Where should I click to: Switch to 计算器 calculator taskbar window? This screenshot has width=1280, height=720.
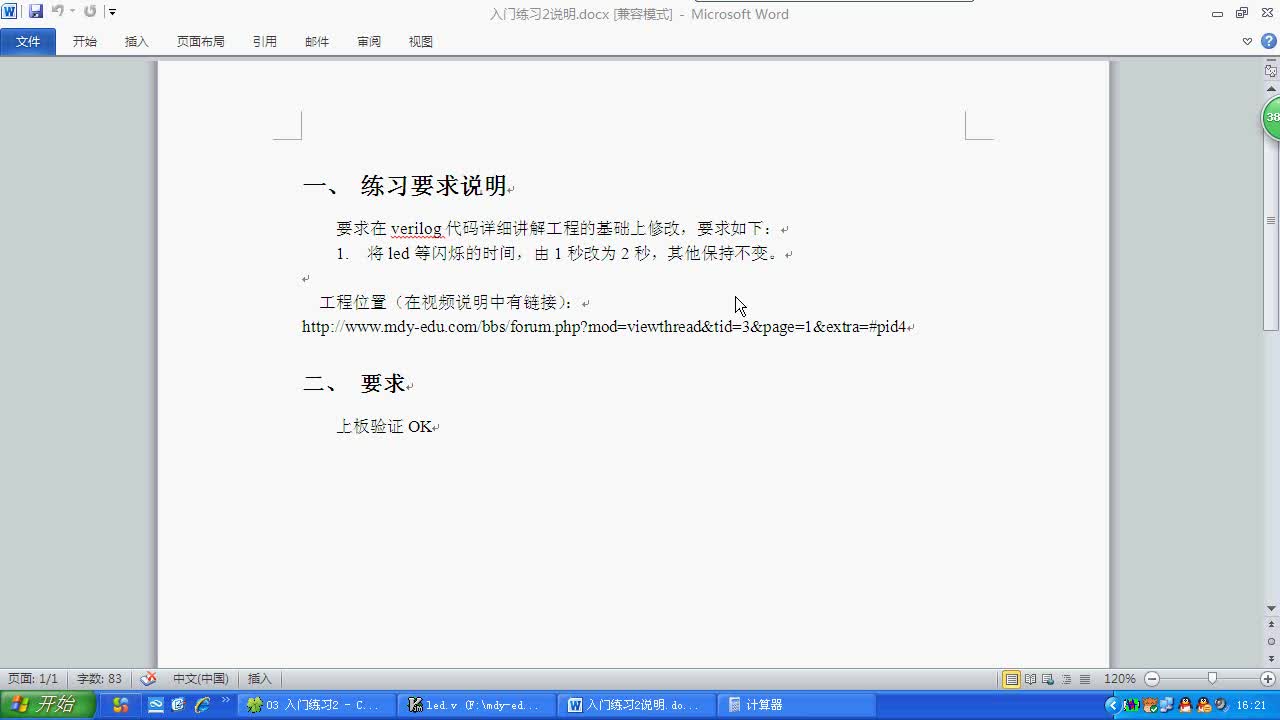pyautogui.click(x=796, y=705)
